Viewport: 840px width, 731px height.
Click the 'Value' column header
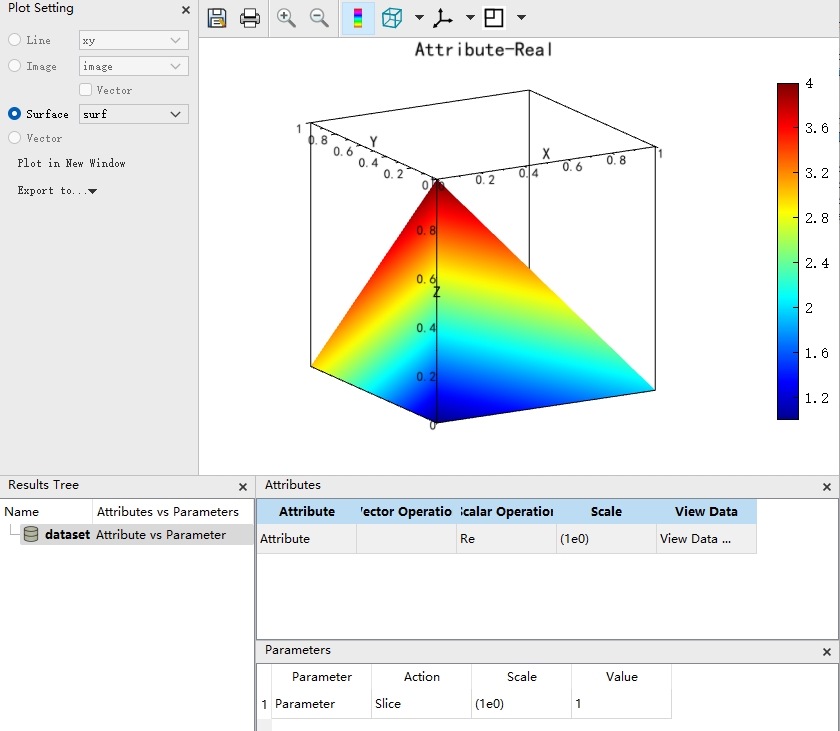[x=621, y=677]
